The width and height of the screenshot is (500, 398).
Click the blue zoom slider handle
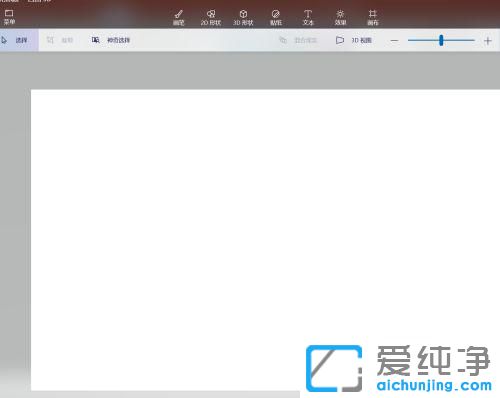[x=441, y=40]
